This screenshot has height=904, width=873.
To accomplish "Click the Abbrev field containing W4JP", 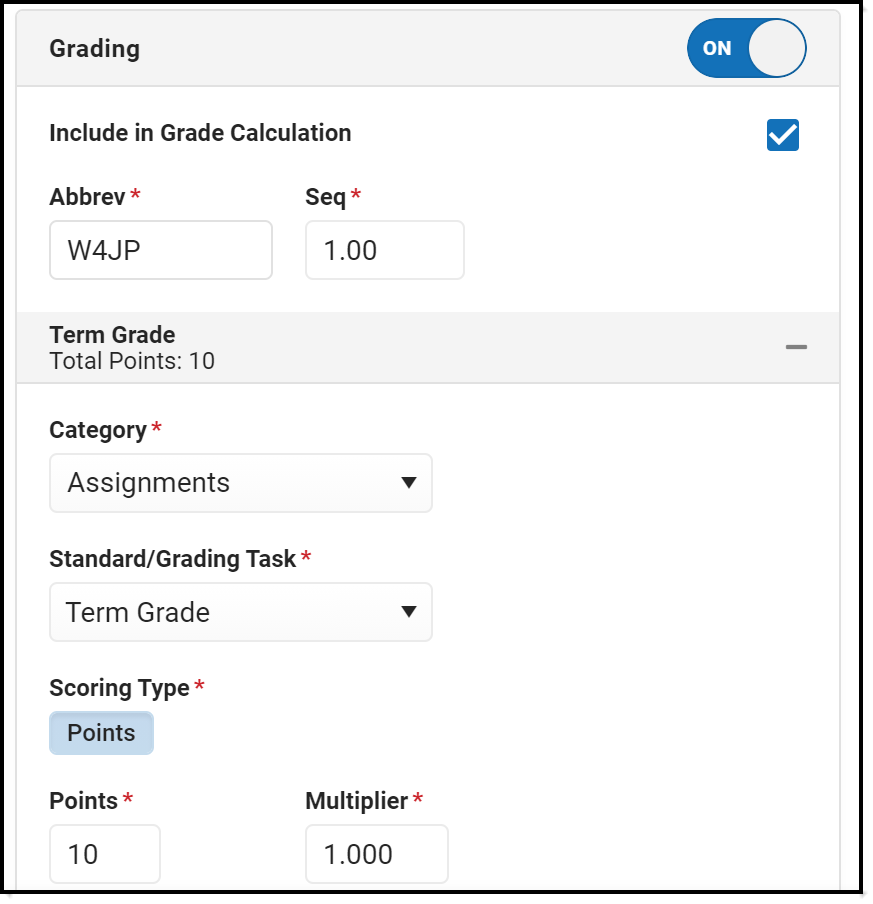I will (x=160, y=250).
